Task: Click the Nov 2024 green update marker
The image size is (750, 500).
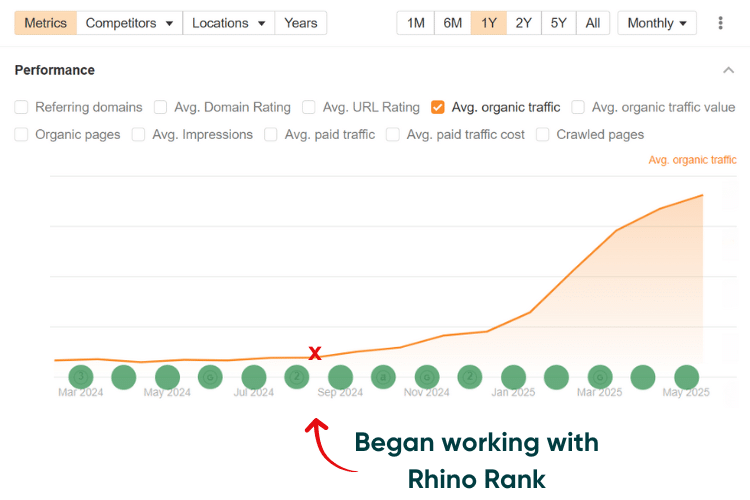Action: 427,377
